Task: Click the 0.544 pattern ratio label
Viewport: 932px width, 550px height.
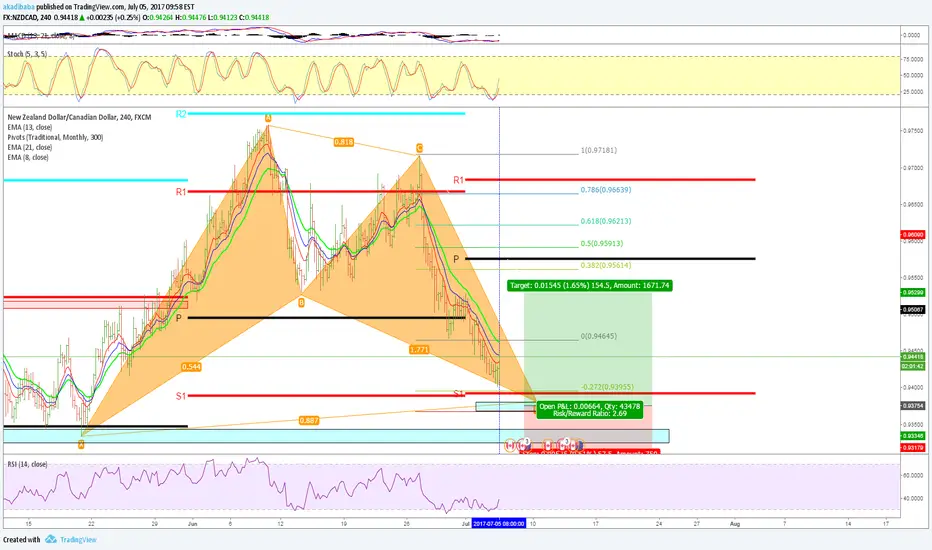Action: coord(191,367)
